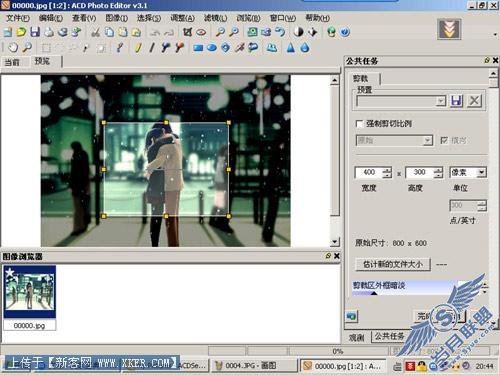The height and width of the screenshot is (375, 500).
Task: Click the Save preset floppy icon
Action: click(457, 101)
